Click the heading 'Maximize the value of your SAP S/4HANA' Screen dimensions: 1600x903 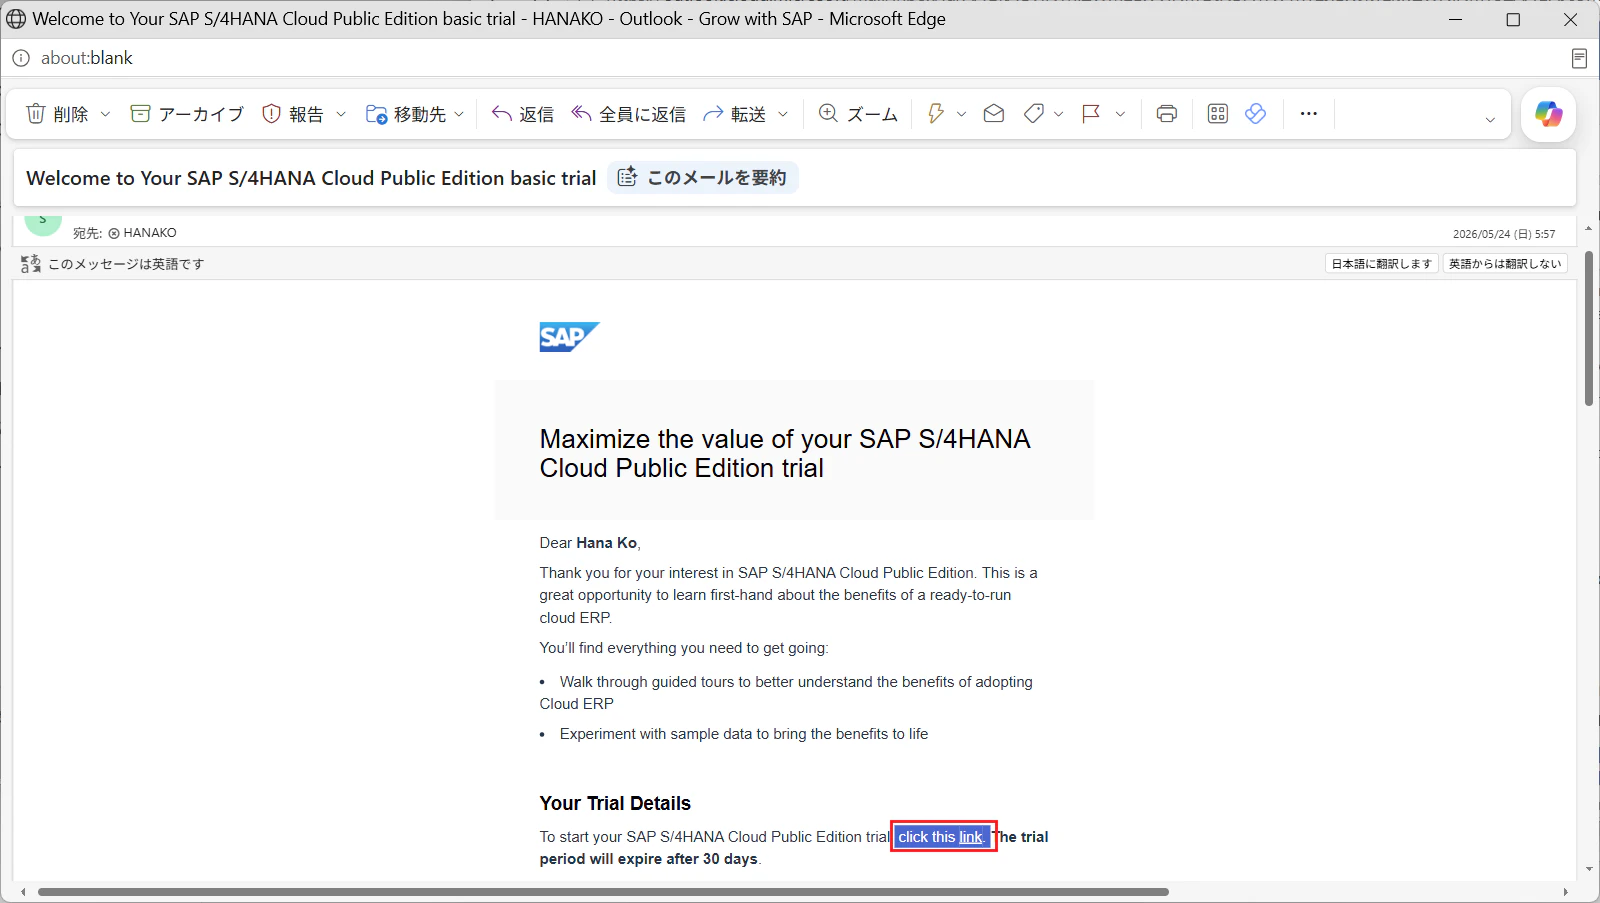785,439
